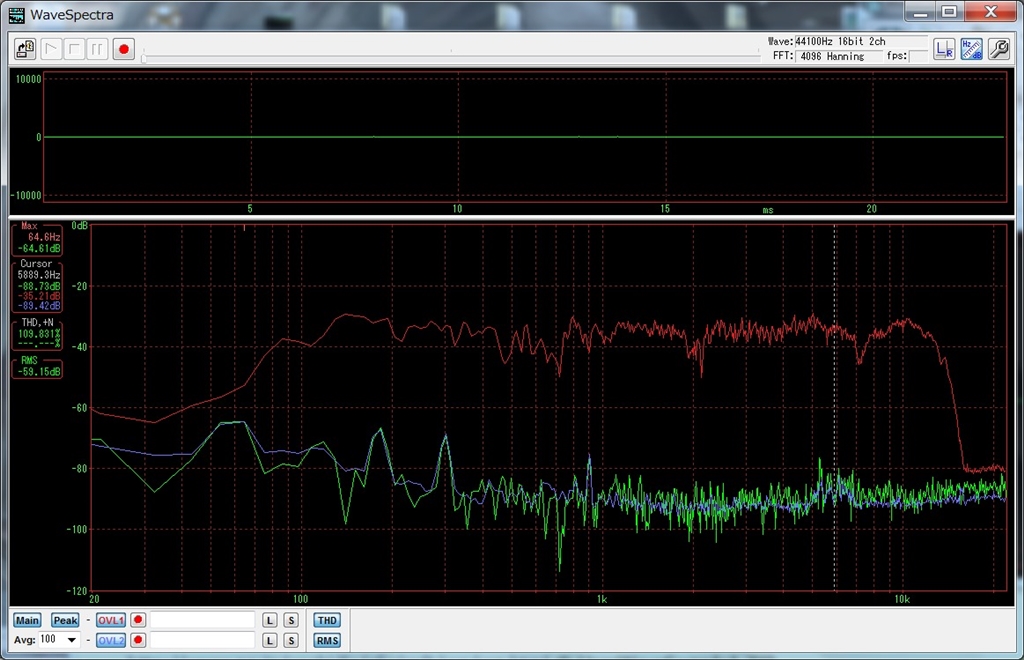
Task: Click the open wave file icon
Action: 25,48
